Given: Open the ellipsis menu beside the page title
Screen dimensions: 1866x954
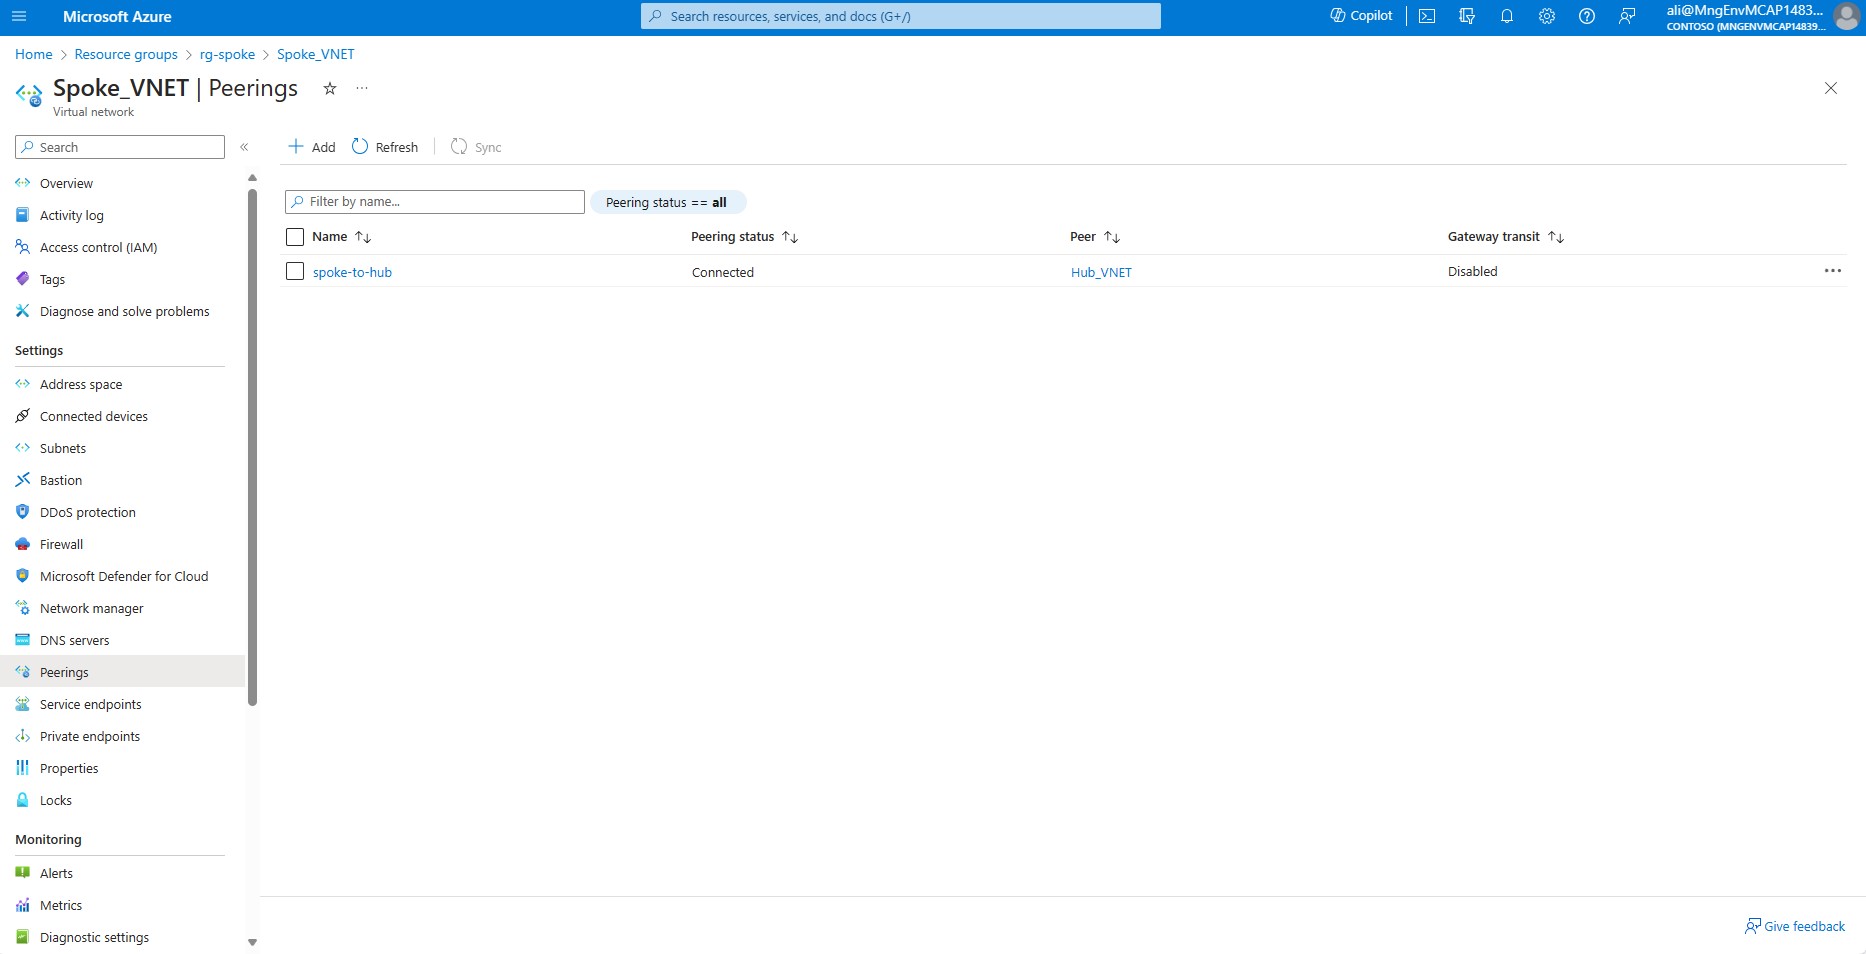Looking at the screenshot, I should (x=362, y=88).
